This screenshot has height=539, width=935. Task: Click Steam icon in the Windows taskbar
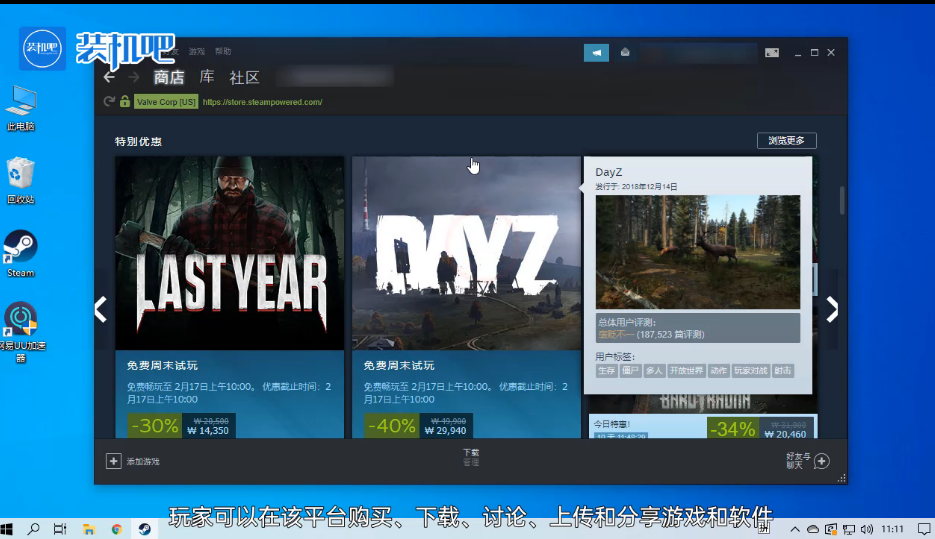145,528
